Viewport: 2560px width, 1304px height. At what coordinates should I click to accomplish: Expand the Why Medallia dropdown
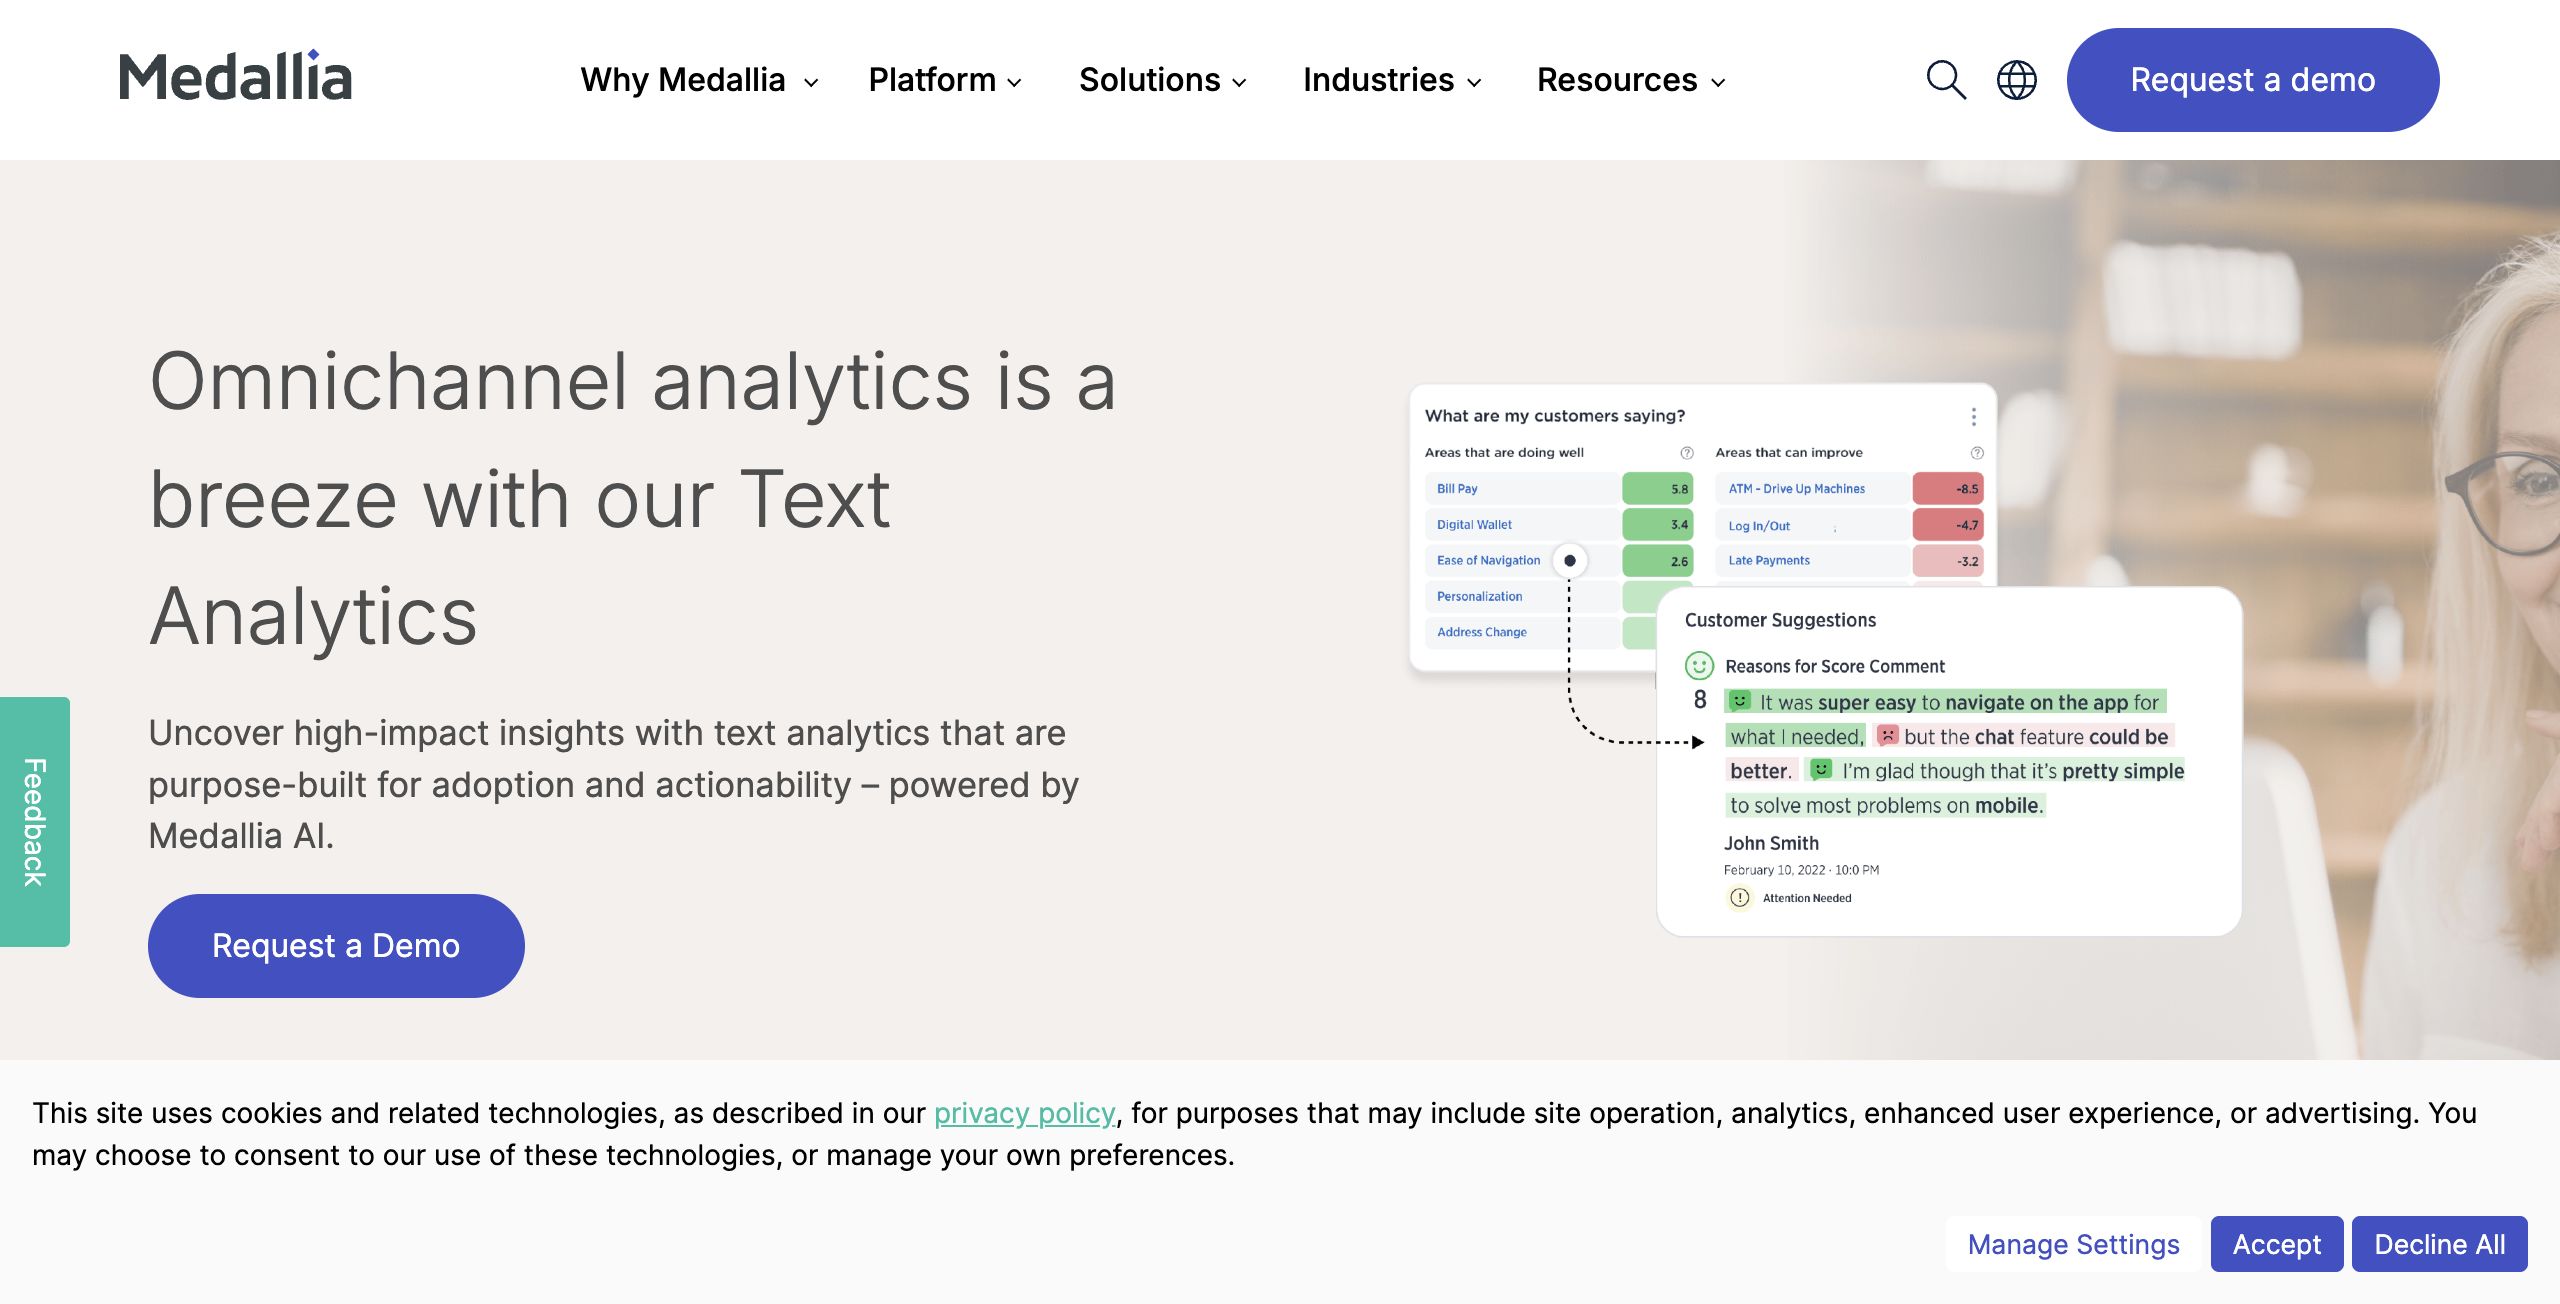point(699,80)
